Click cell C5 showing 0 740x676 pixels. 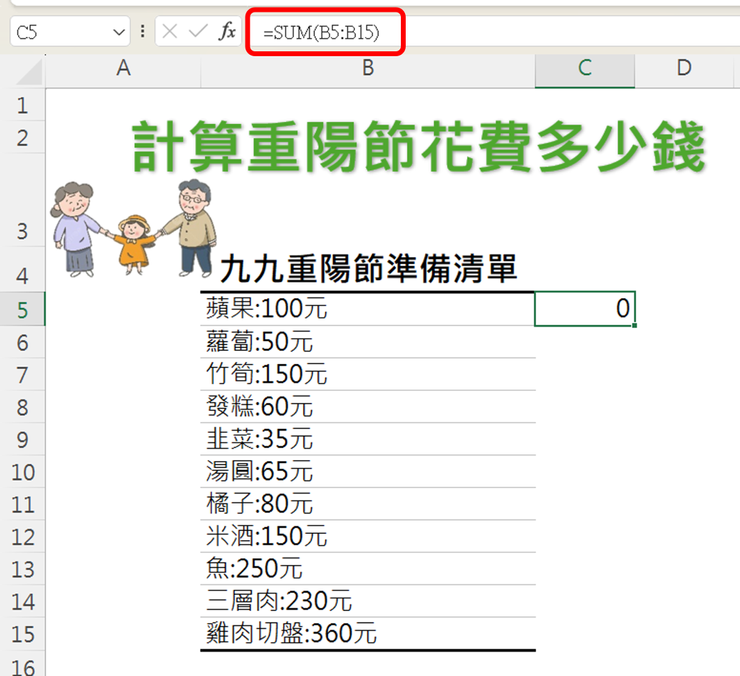(x=585, y=309)
